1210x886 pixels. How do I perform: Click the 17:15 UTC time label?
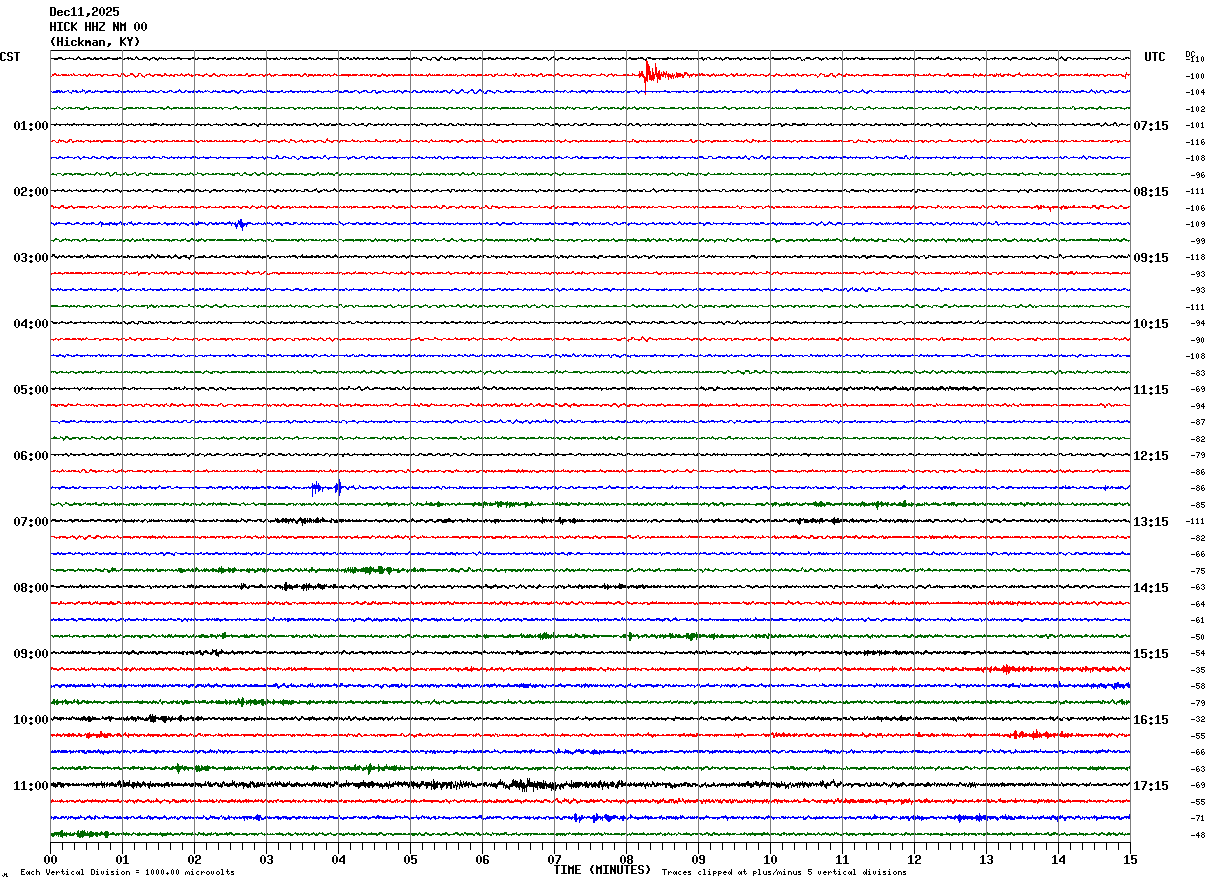(x=1150, y=786)
